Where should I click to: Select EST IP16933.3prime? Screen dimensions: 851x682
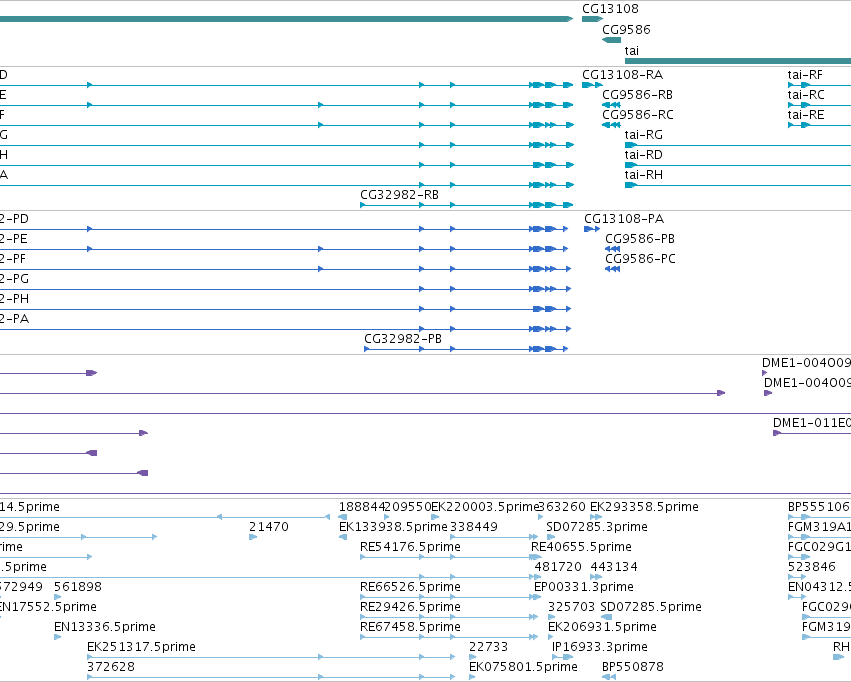[x=600, y=648]
